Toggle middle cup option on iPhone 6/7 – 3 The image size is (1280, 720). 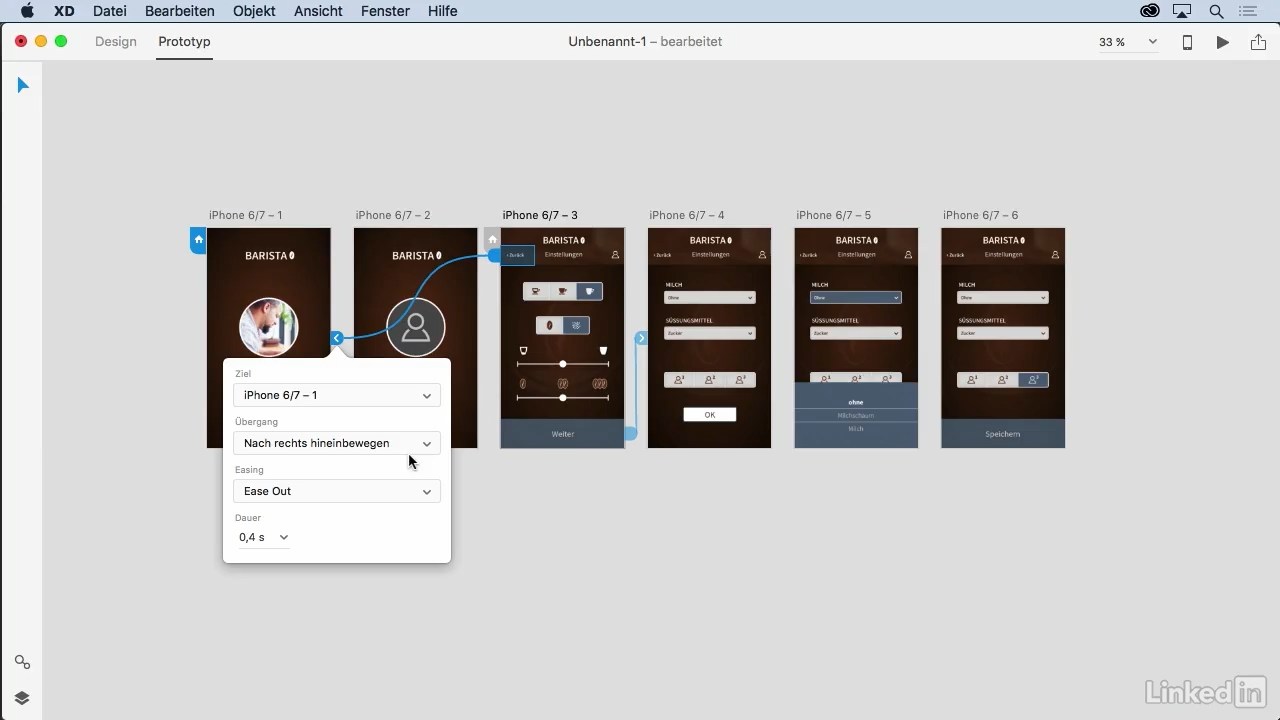click(x=563, y=292)
